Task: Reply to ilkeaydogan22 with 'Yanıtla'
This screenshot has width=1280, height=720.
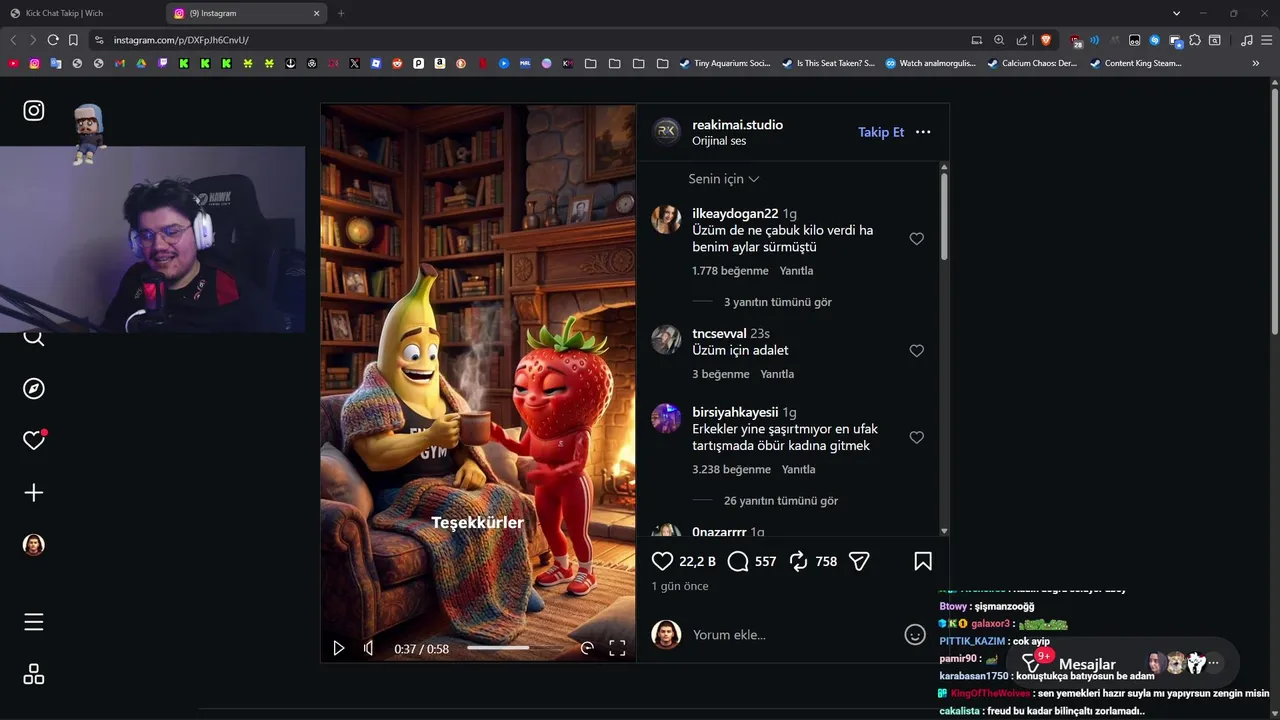Action: coord(796,271)
